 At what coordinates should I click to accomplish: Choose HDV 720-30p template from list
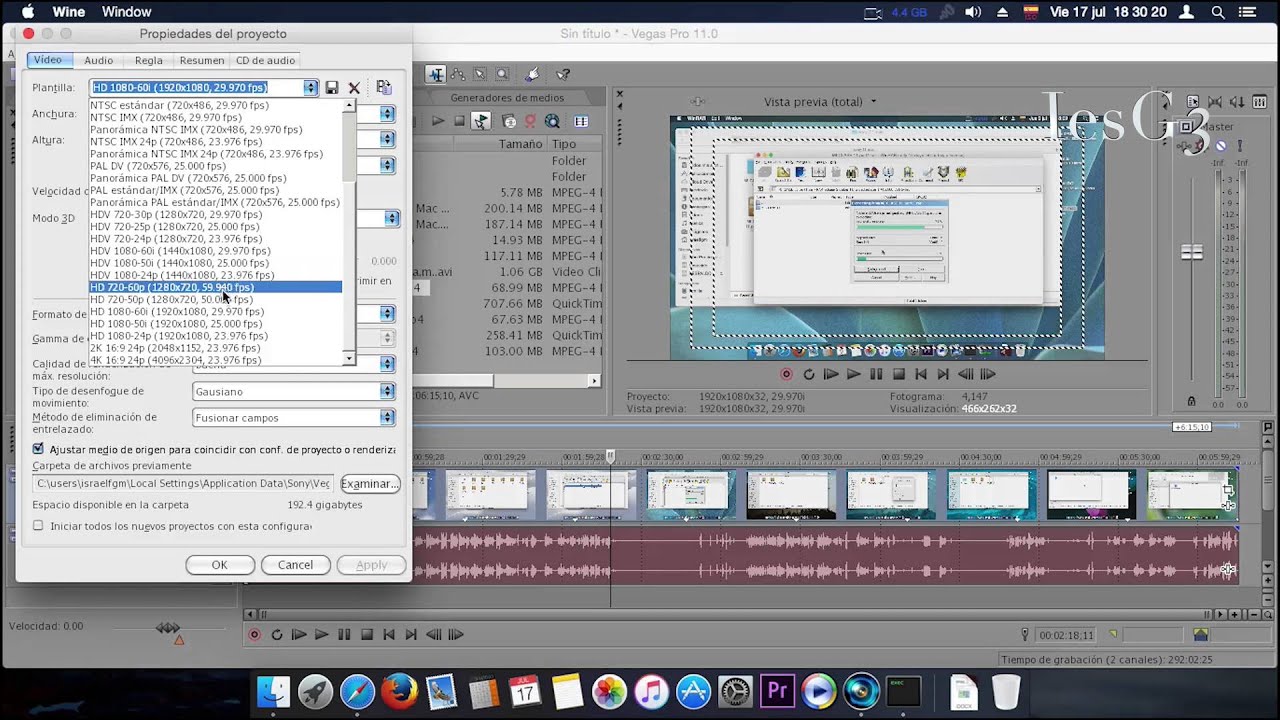(x=216, y=214)
